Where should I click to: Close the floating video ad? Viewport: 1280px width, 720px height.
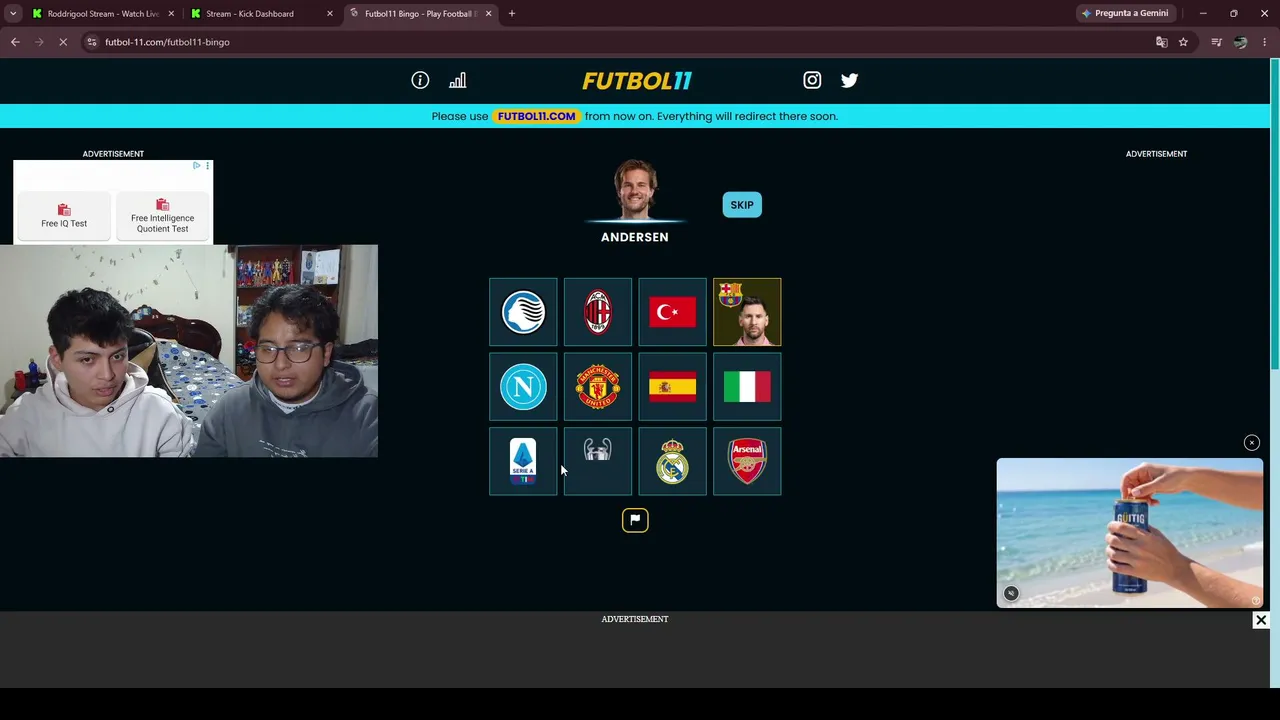click(x=1251, y=443)
